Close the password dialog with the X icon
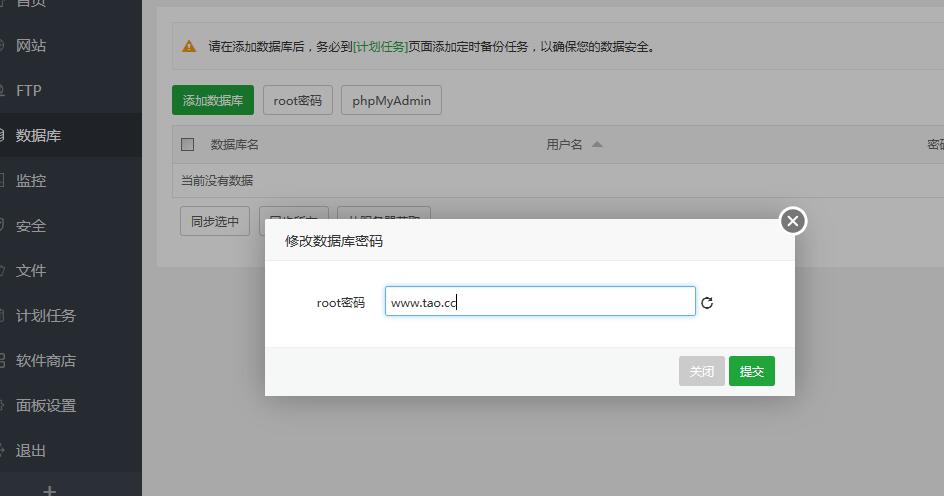The width and height of the screenshot is (944, 496). (793, 221)
